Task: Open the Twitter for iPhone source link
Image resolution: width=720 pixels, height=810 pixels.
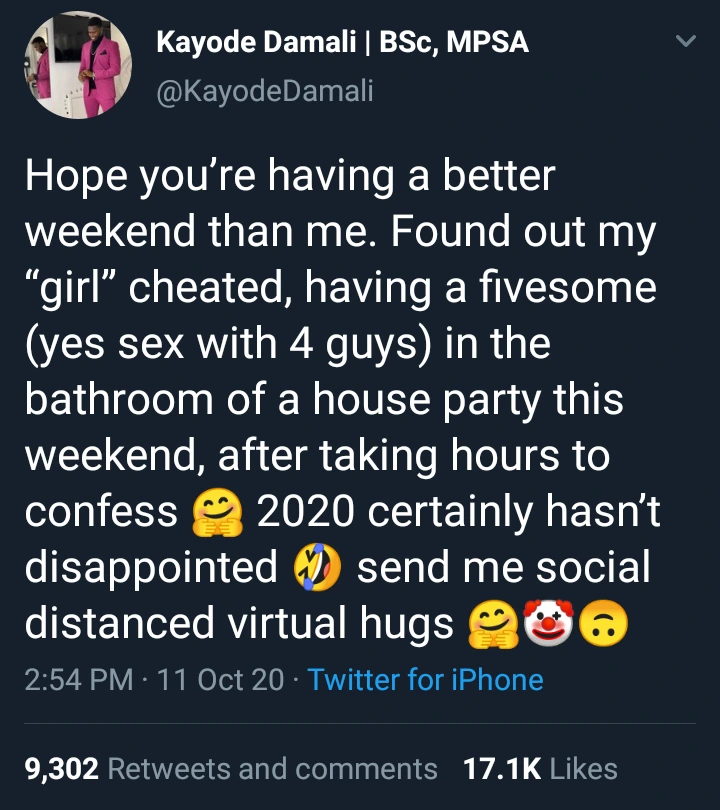Action: [x=425, y=681]
